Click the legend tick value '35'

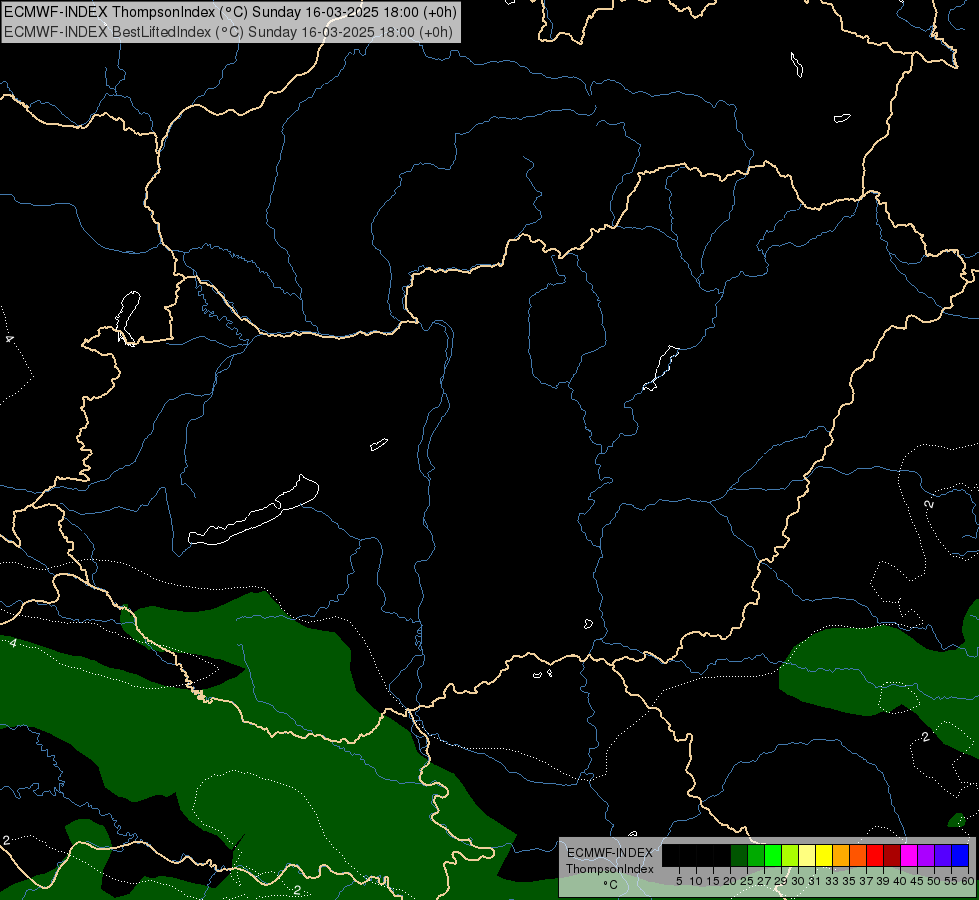pos(850,881)
